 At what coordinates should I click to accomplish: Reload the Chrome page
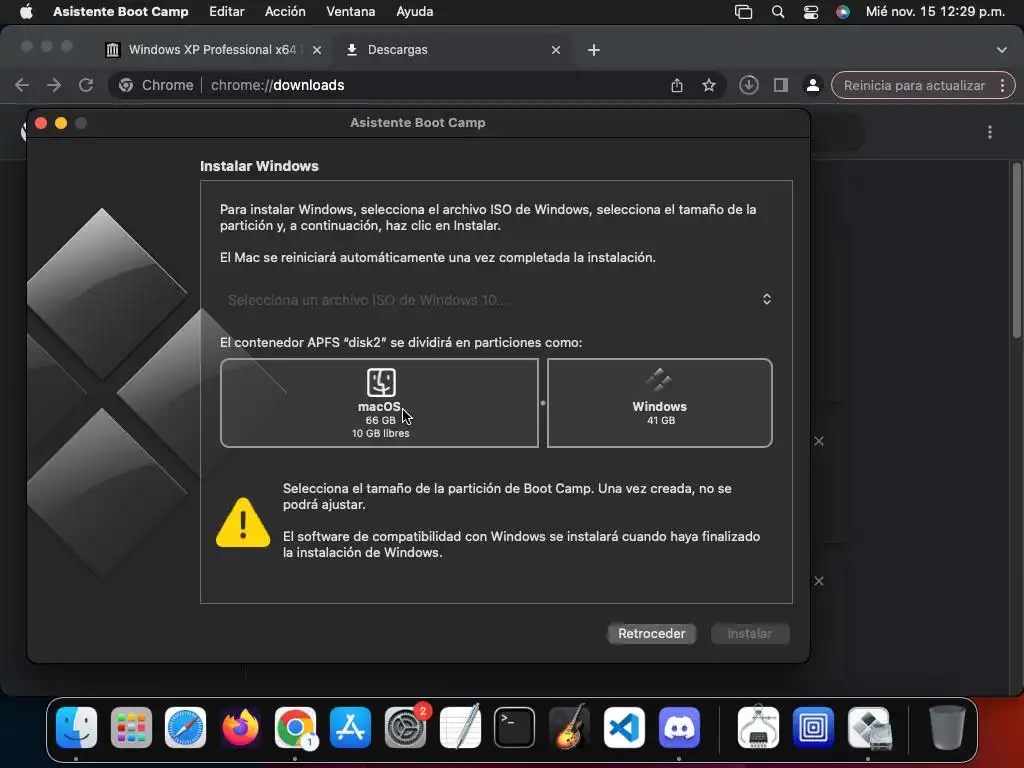86,86
